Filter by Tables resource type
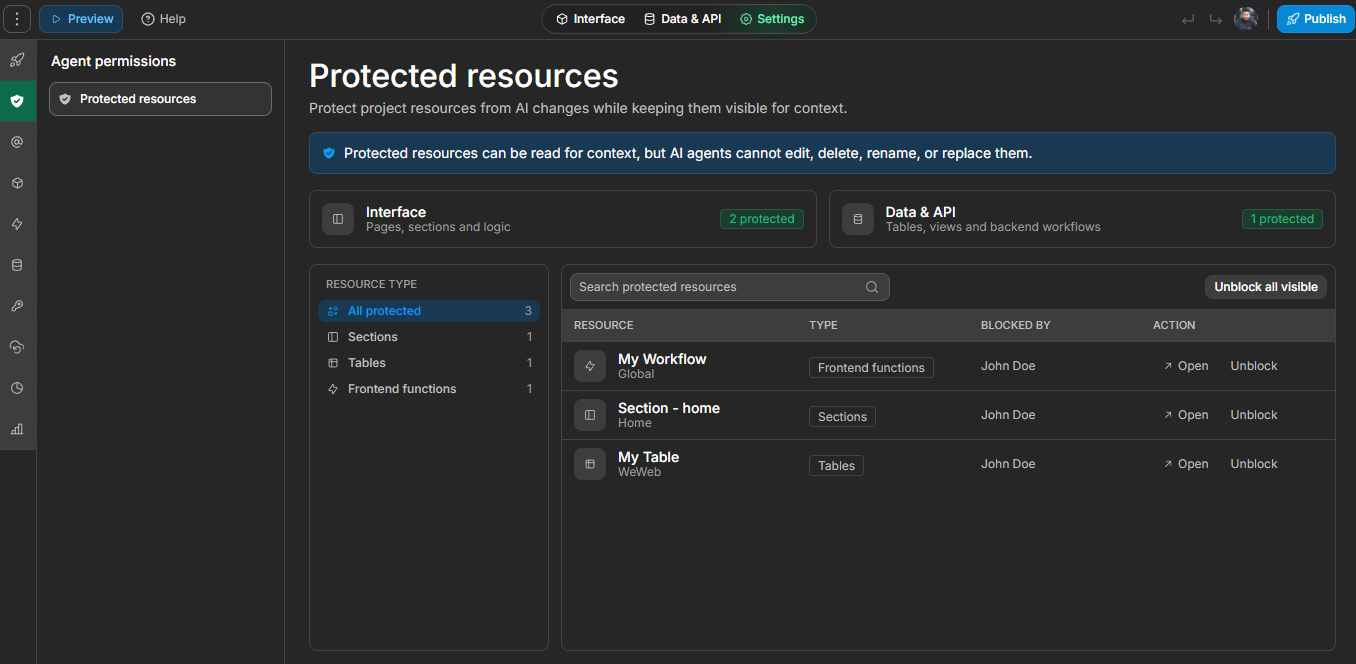This screenshot has width=1356, height=664. 429,363
